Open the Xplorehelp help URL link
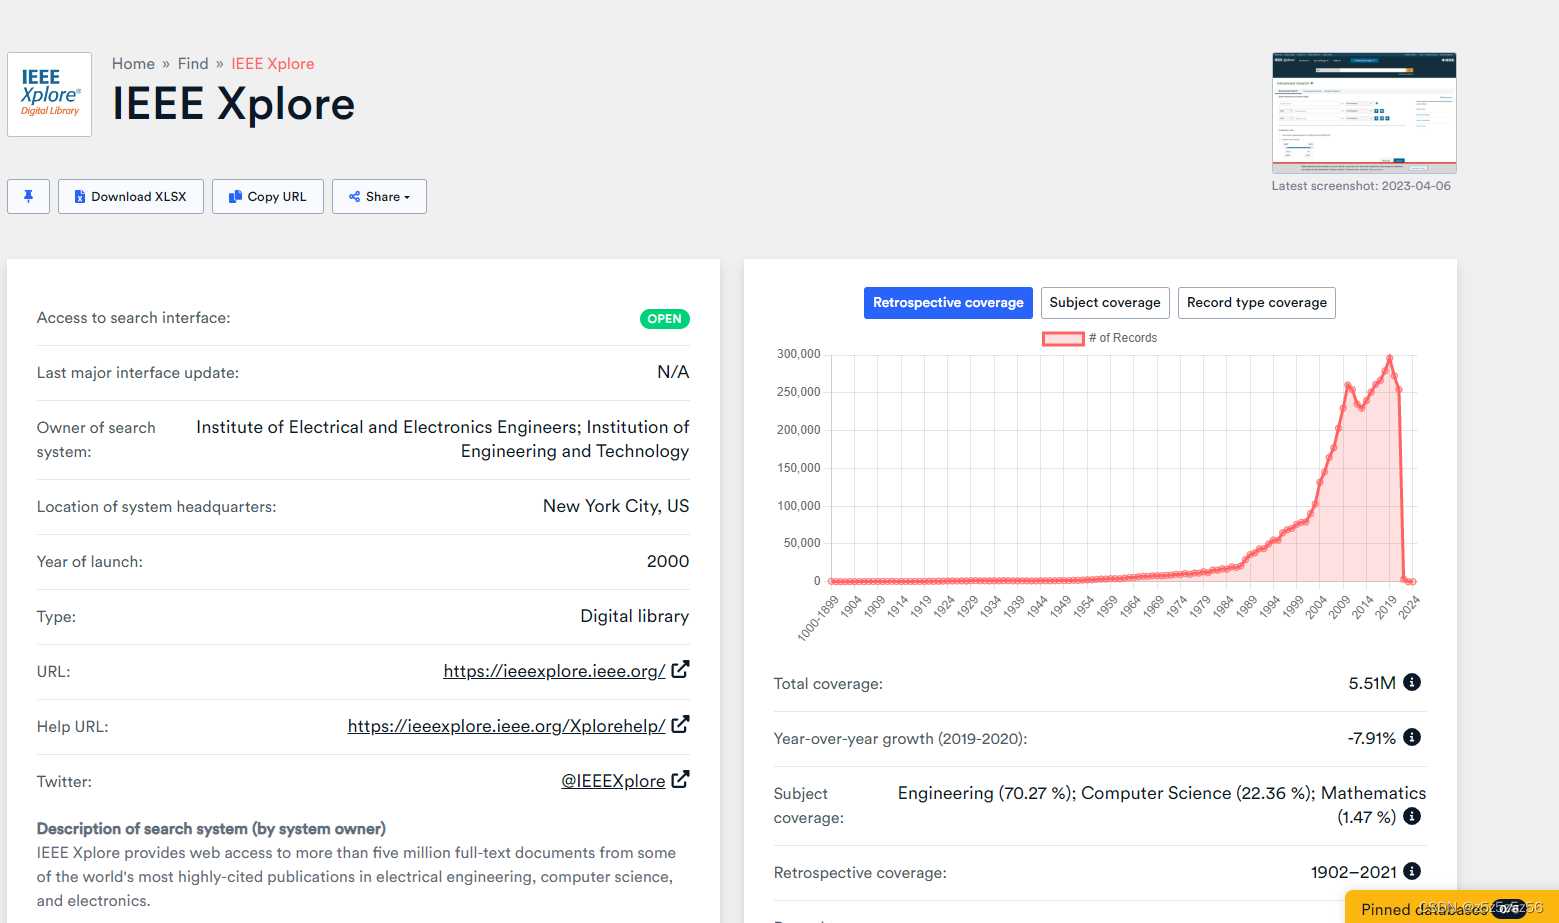The height and width of the screenshot is (923, 1559). tap(506, 726)
